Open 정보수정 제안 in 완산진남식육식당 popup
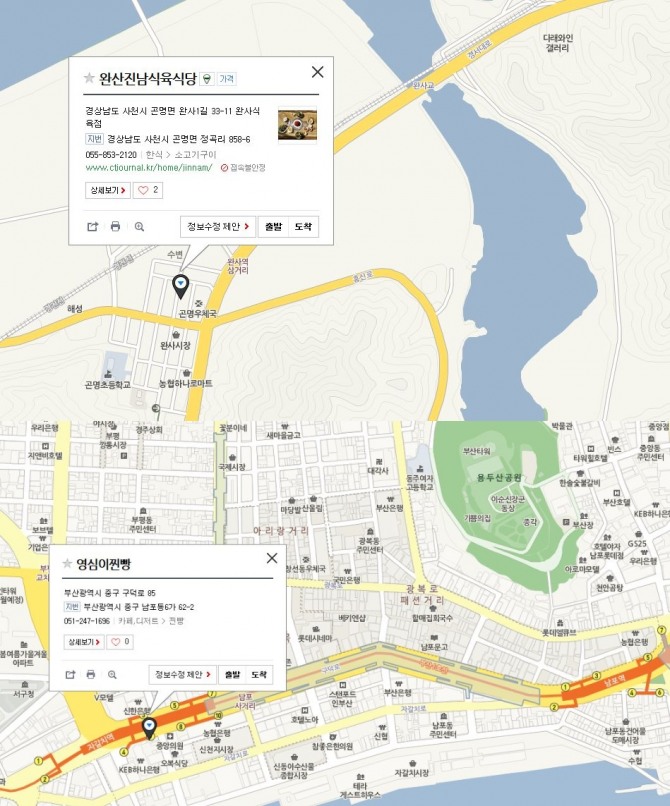 218,227
